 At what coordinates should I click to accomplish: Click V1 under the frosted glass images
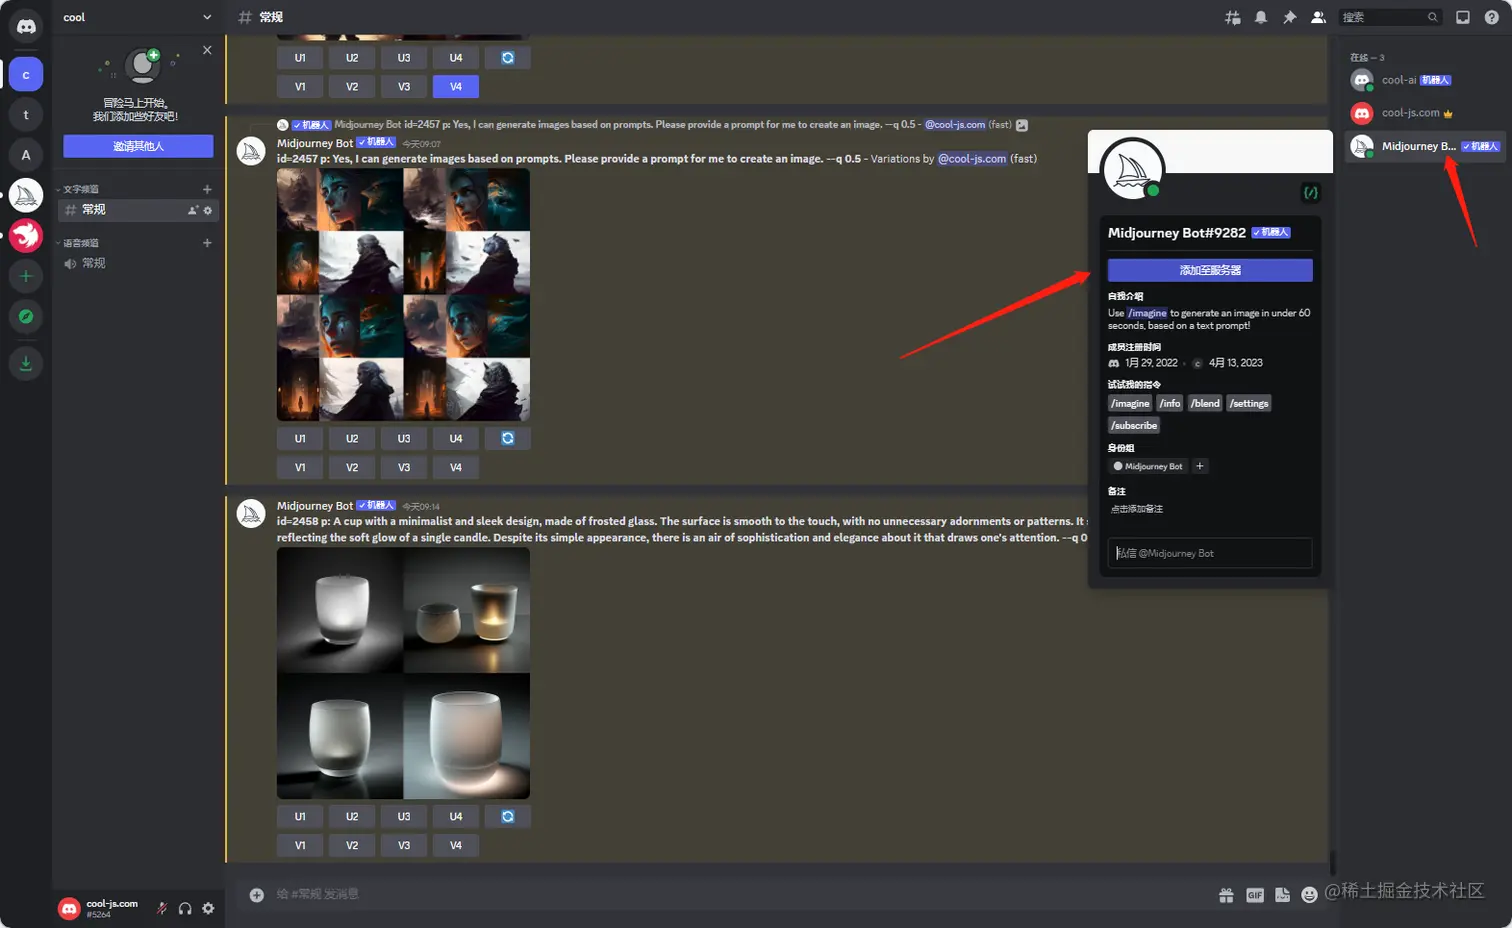tap(300, 845)
